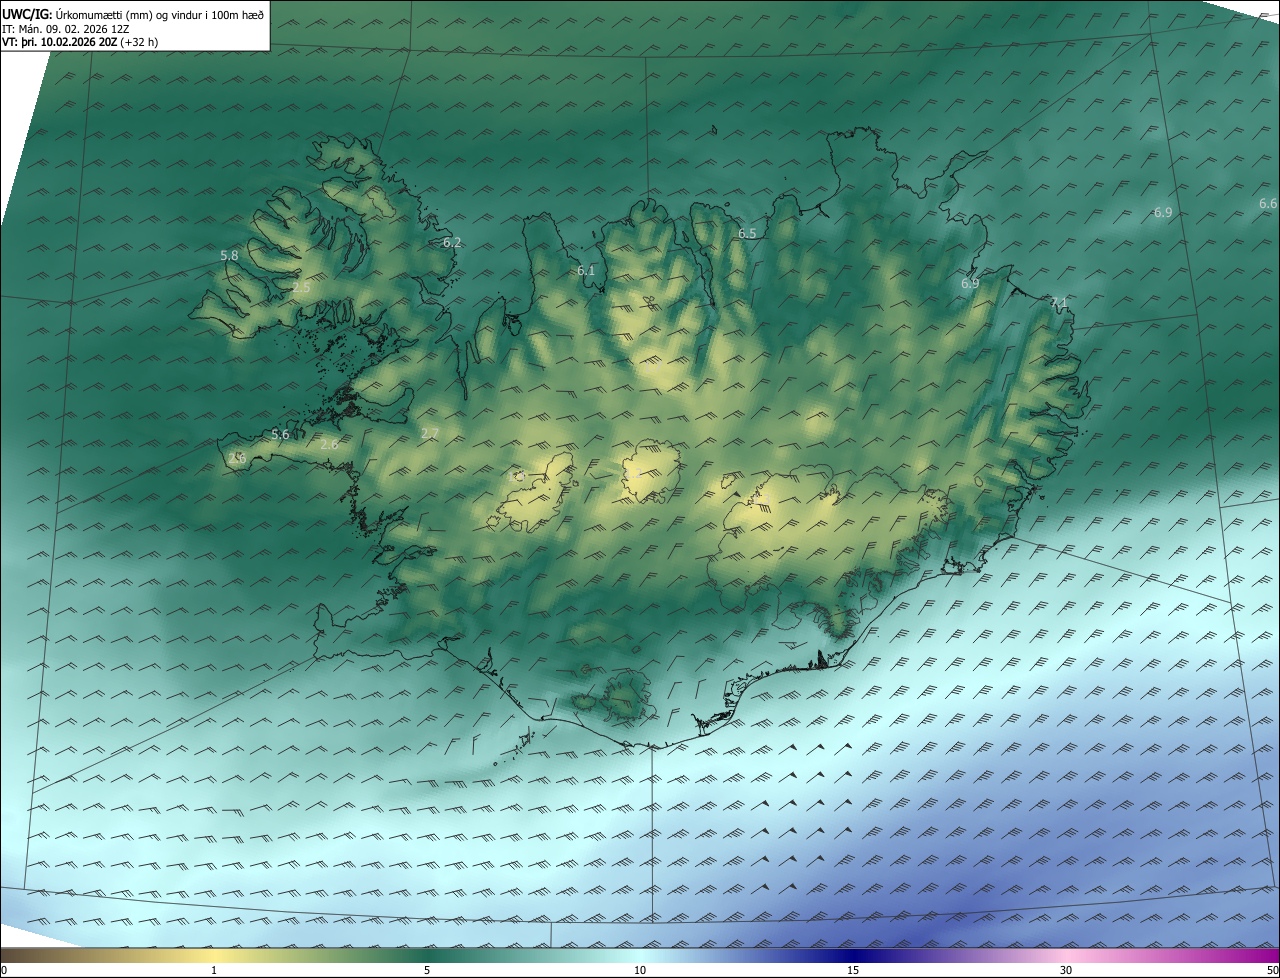The height and width of the screenshot is (978, 1280).
Task: Click the colorbar tick label 15
Action: [x=853, y=970]
